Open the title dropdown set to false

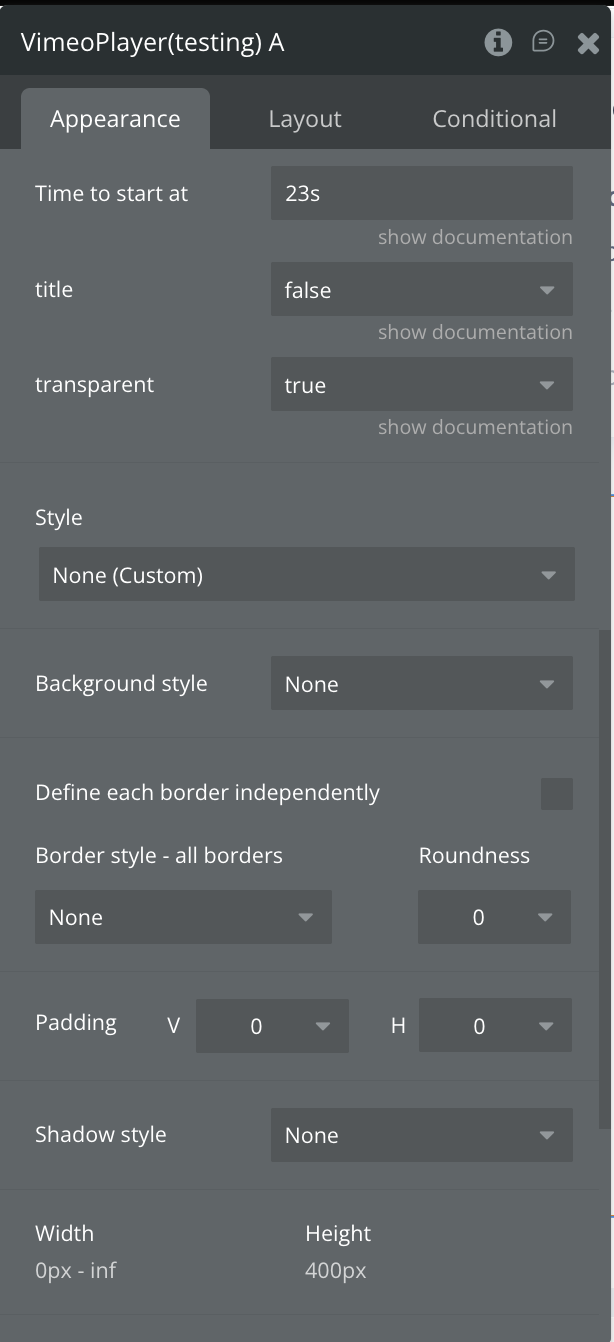pyautogui.click(x=421, y=290)
